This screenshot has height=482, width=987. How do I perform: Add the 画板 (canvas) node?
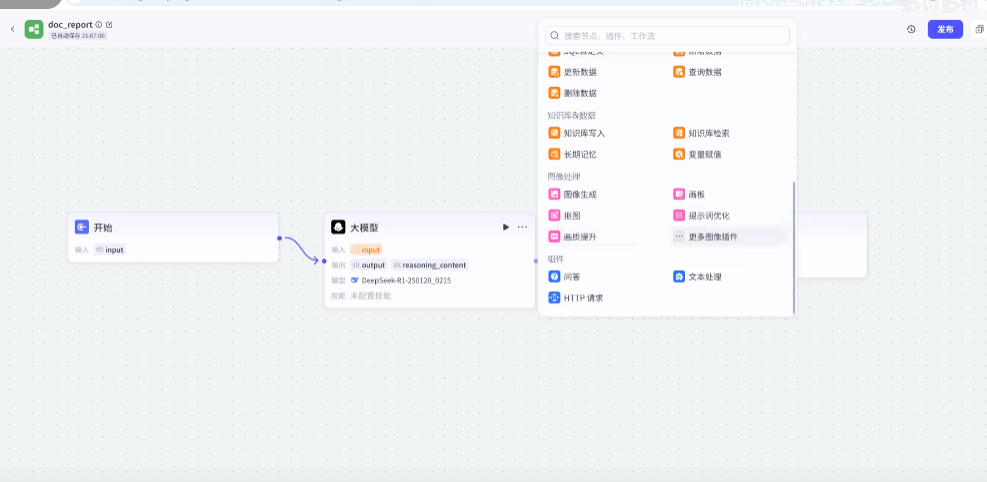coord(696,194)
